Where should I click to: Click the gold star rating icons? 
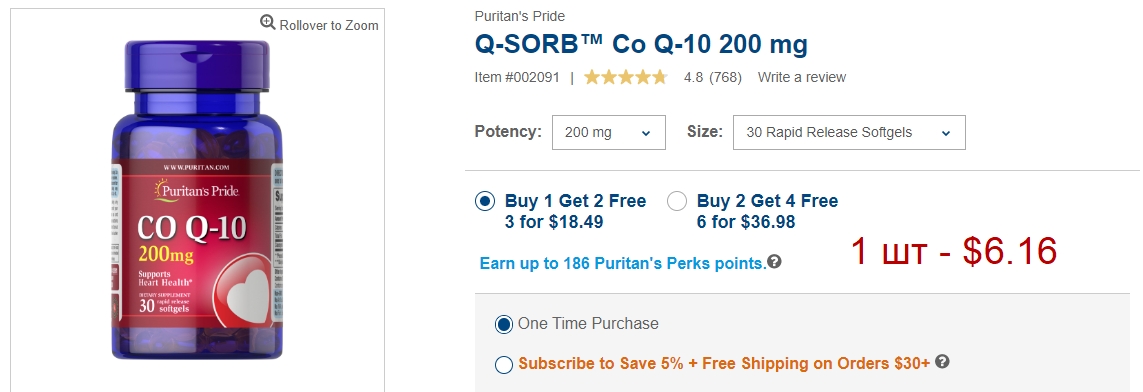click(x=625, y=77)
